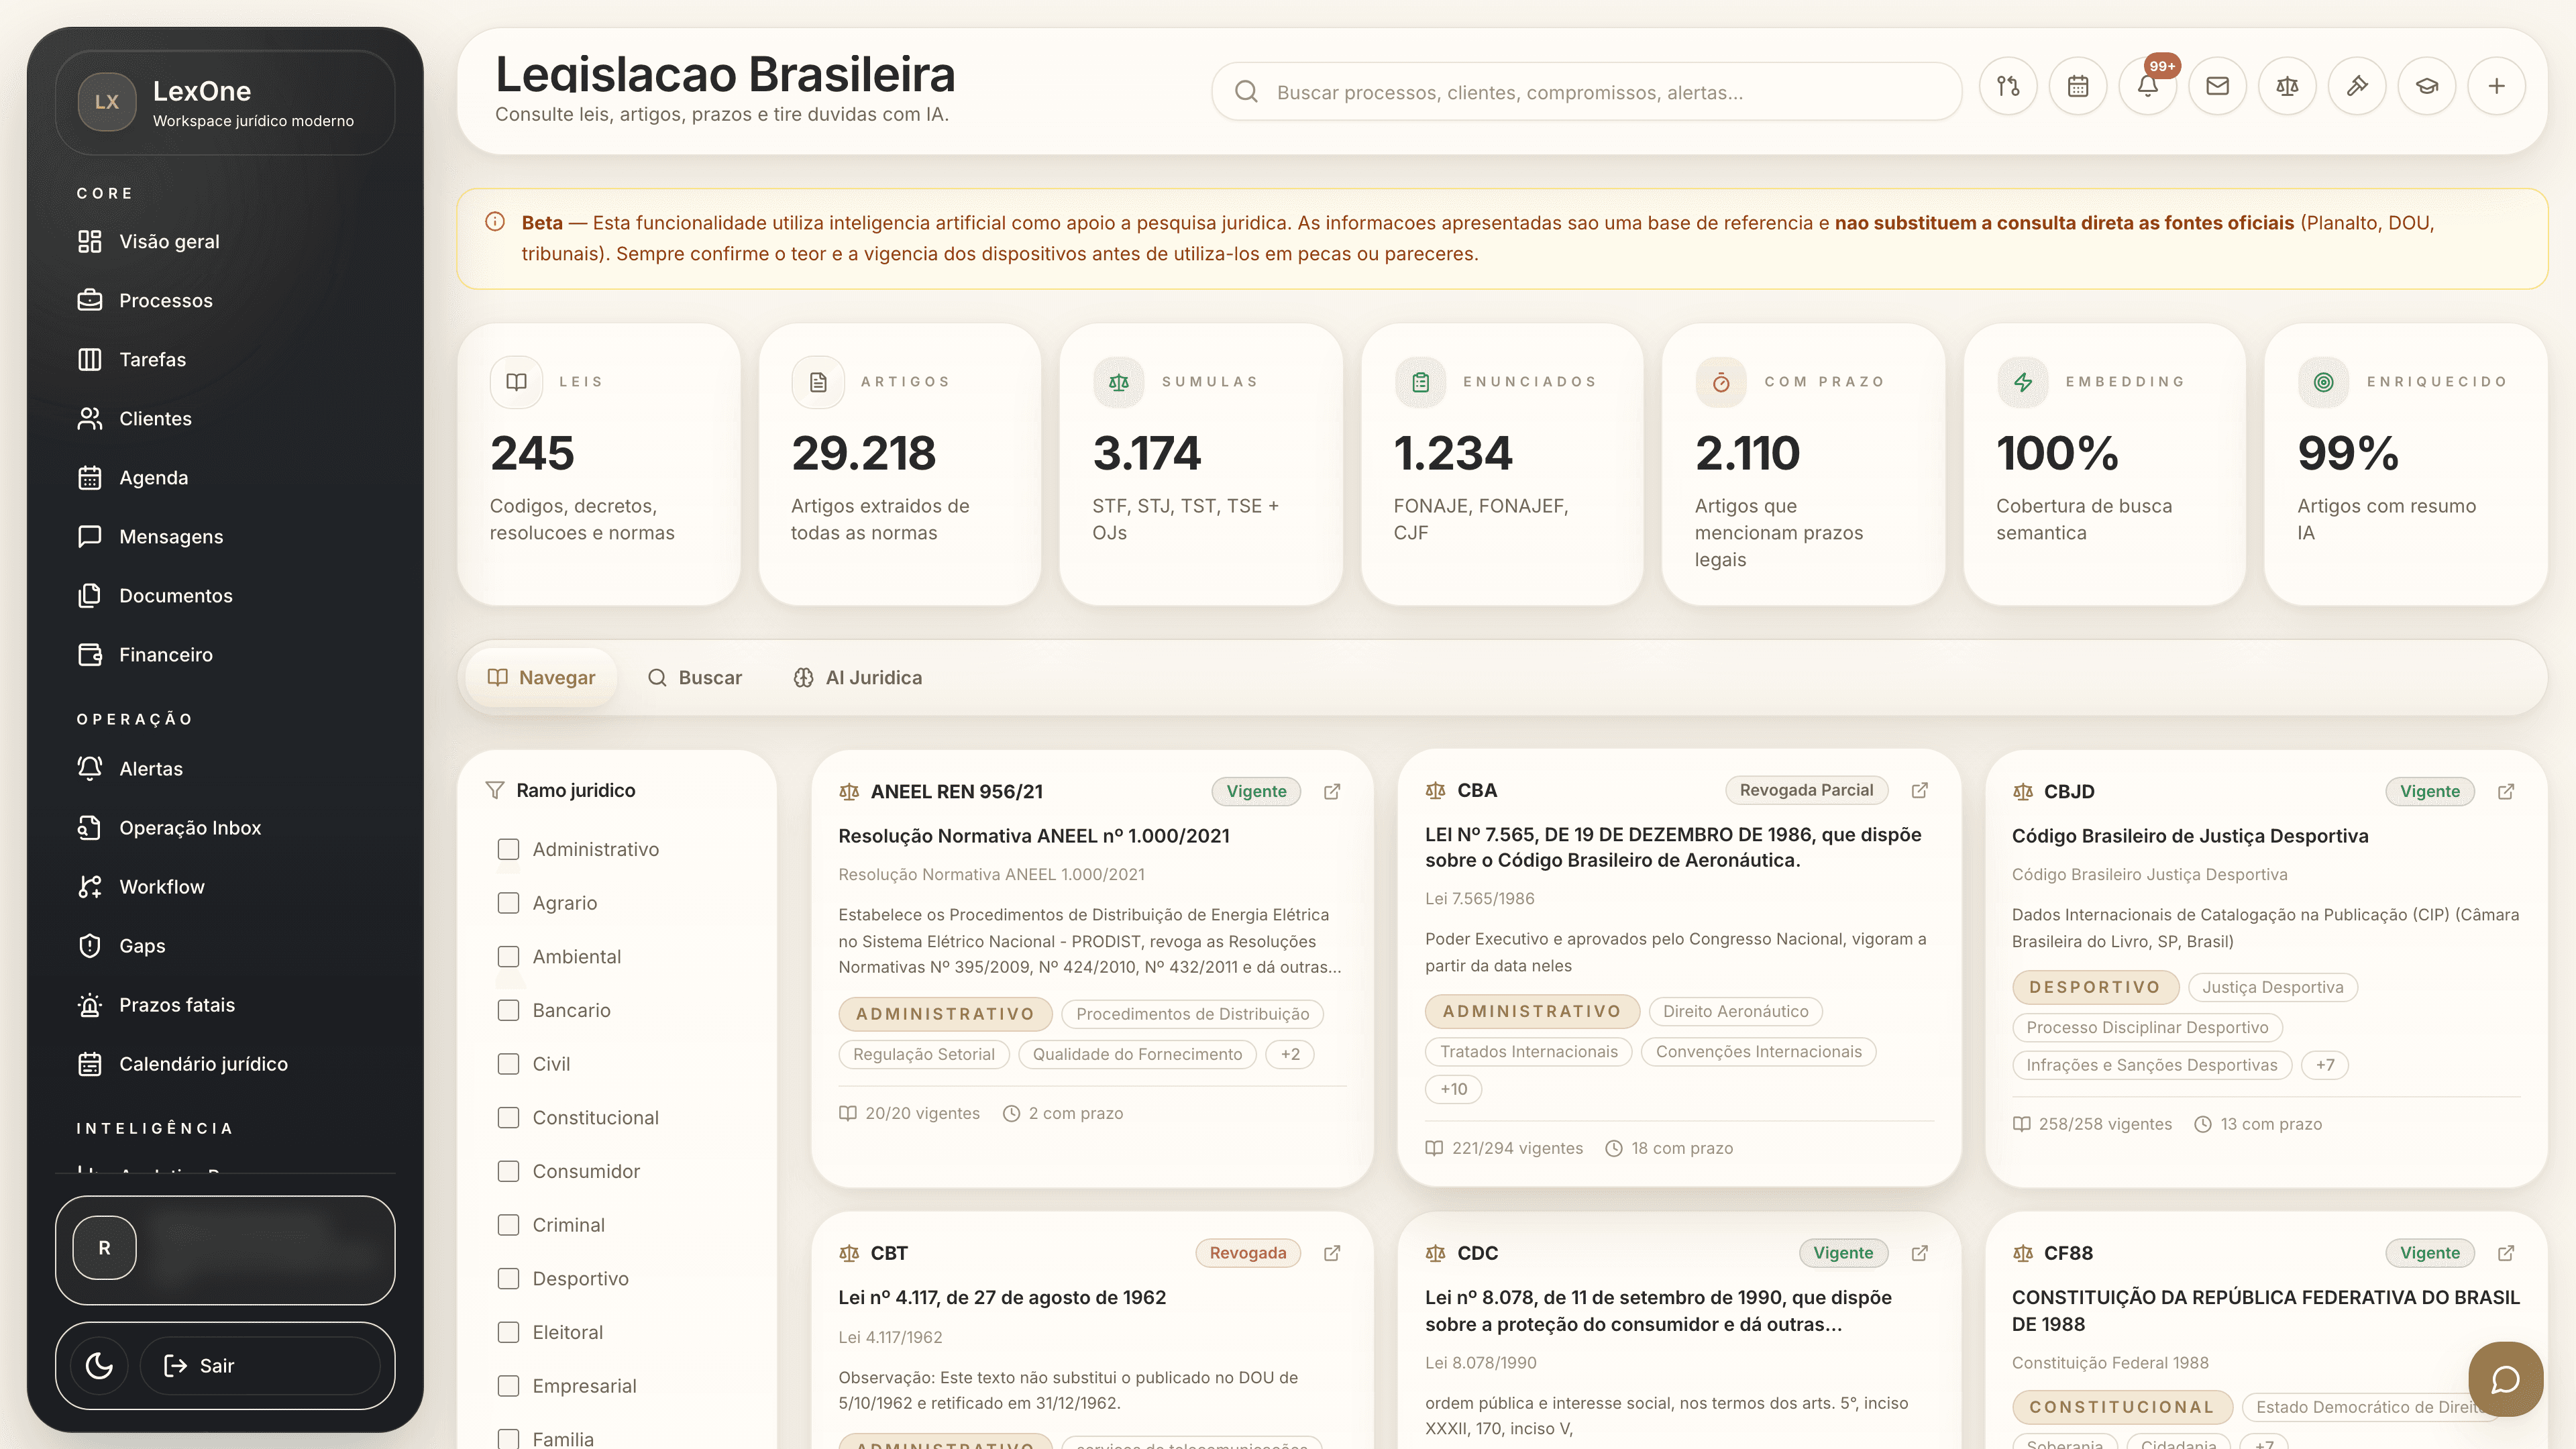Switch to the Buscar tab
The image size is (2576, 1449).
pos(696,677)
